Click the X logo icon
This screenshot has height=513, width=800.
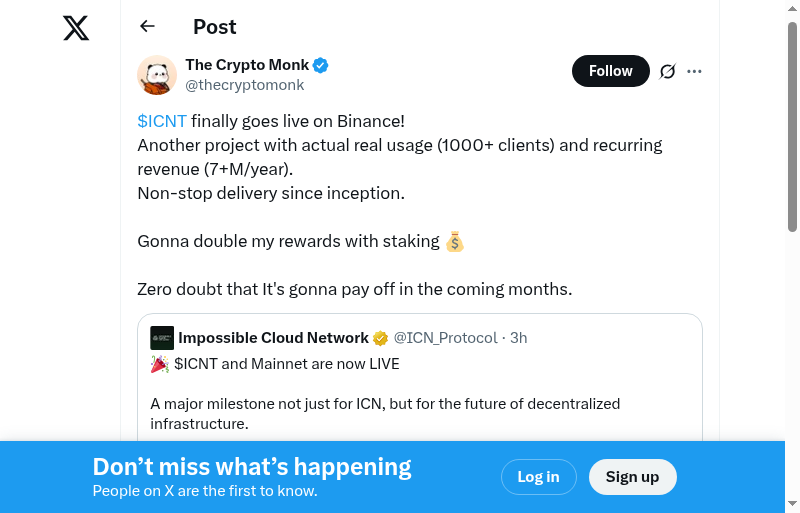point(76,28)
